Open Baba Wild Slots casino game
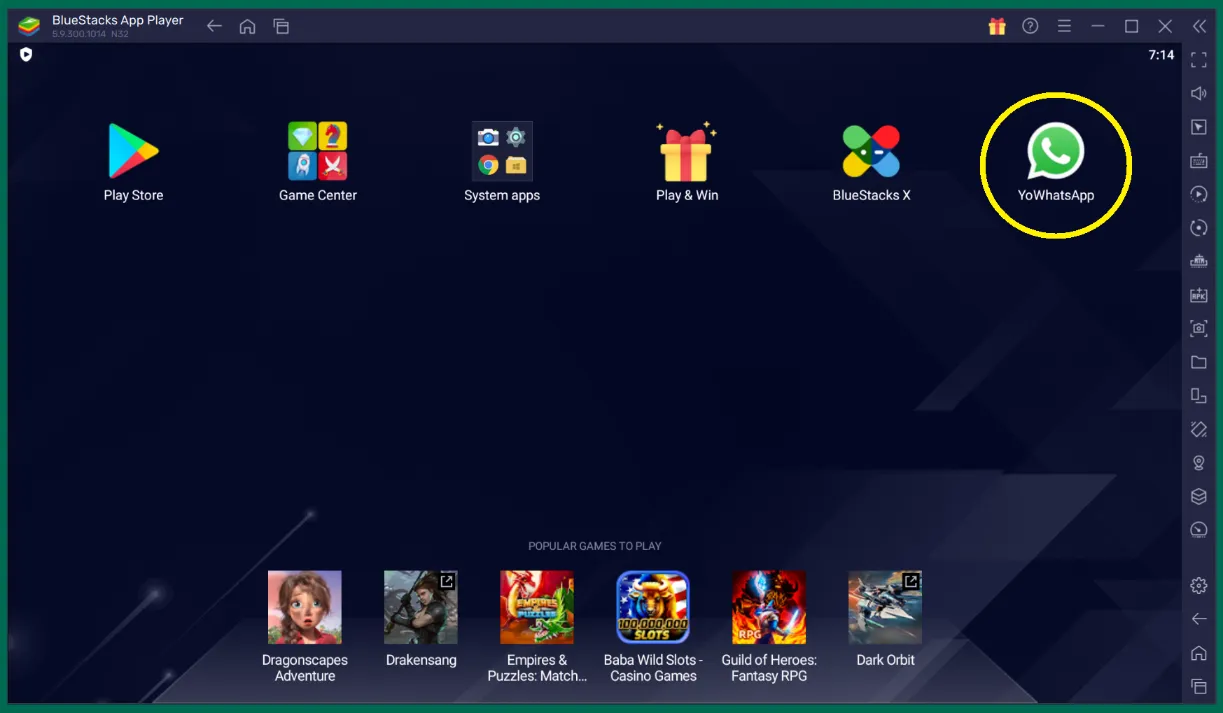Viewport: 1223px width, 713px height. pos(653,607)
